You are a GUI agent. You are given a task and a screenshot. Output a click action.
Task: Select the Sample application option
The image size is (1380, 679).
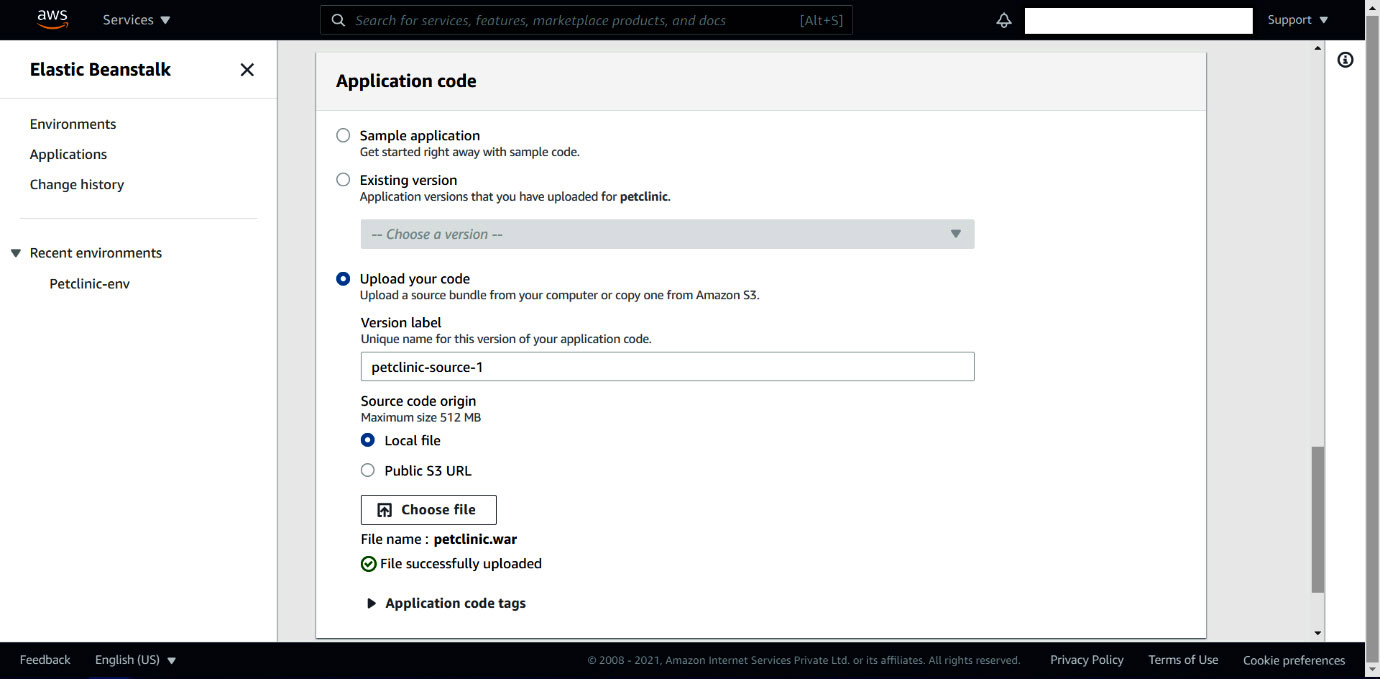343,135
